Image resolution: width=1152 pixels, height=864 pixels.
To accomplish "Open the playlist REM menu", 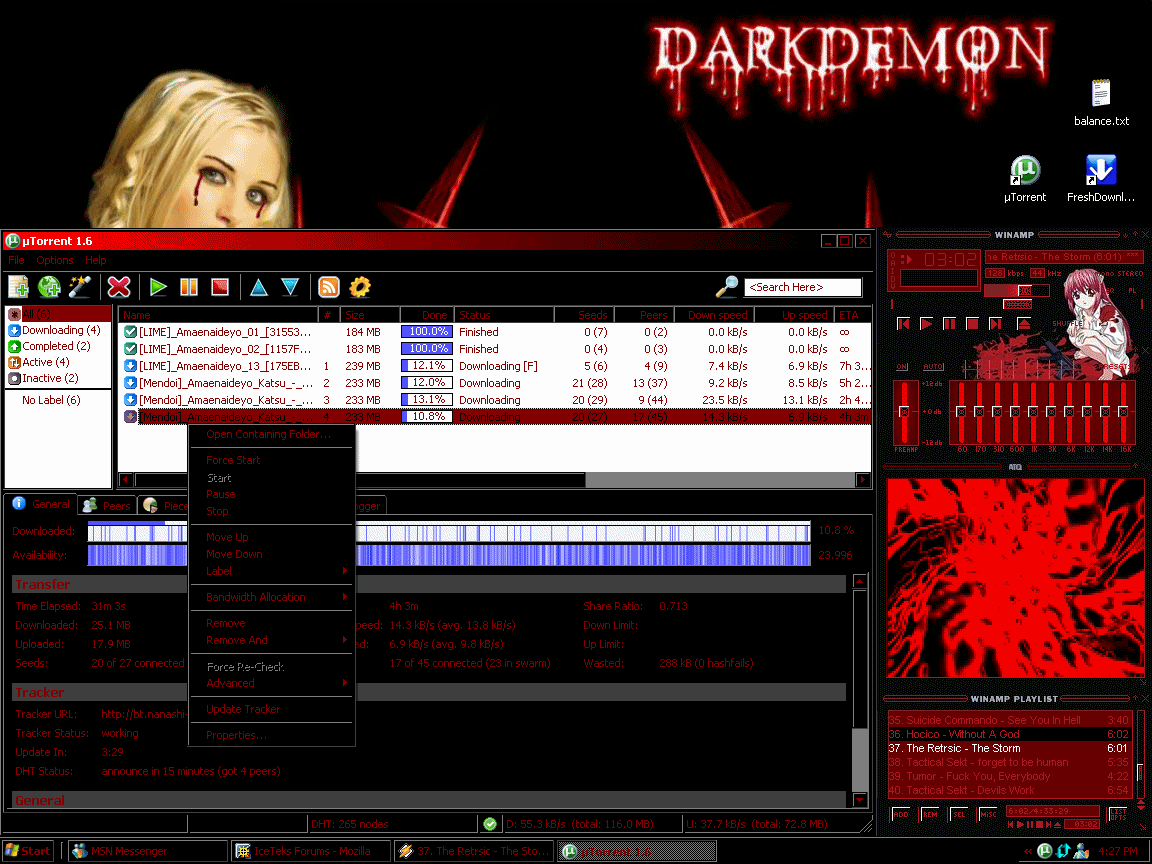I will tap(930, 814).
